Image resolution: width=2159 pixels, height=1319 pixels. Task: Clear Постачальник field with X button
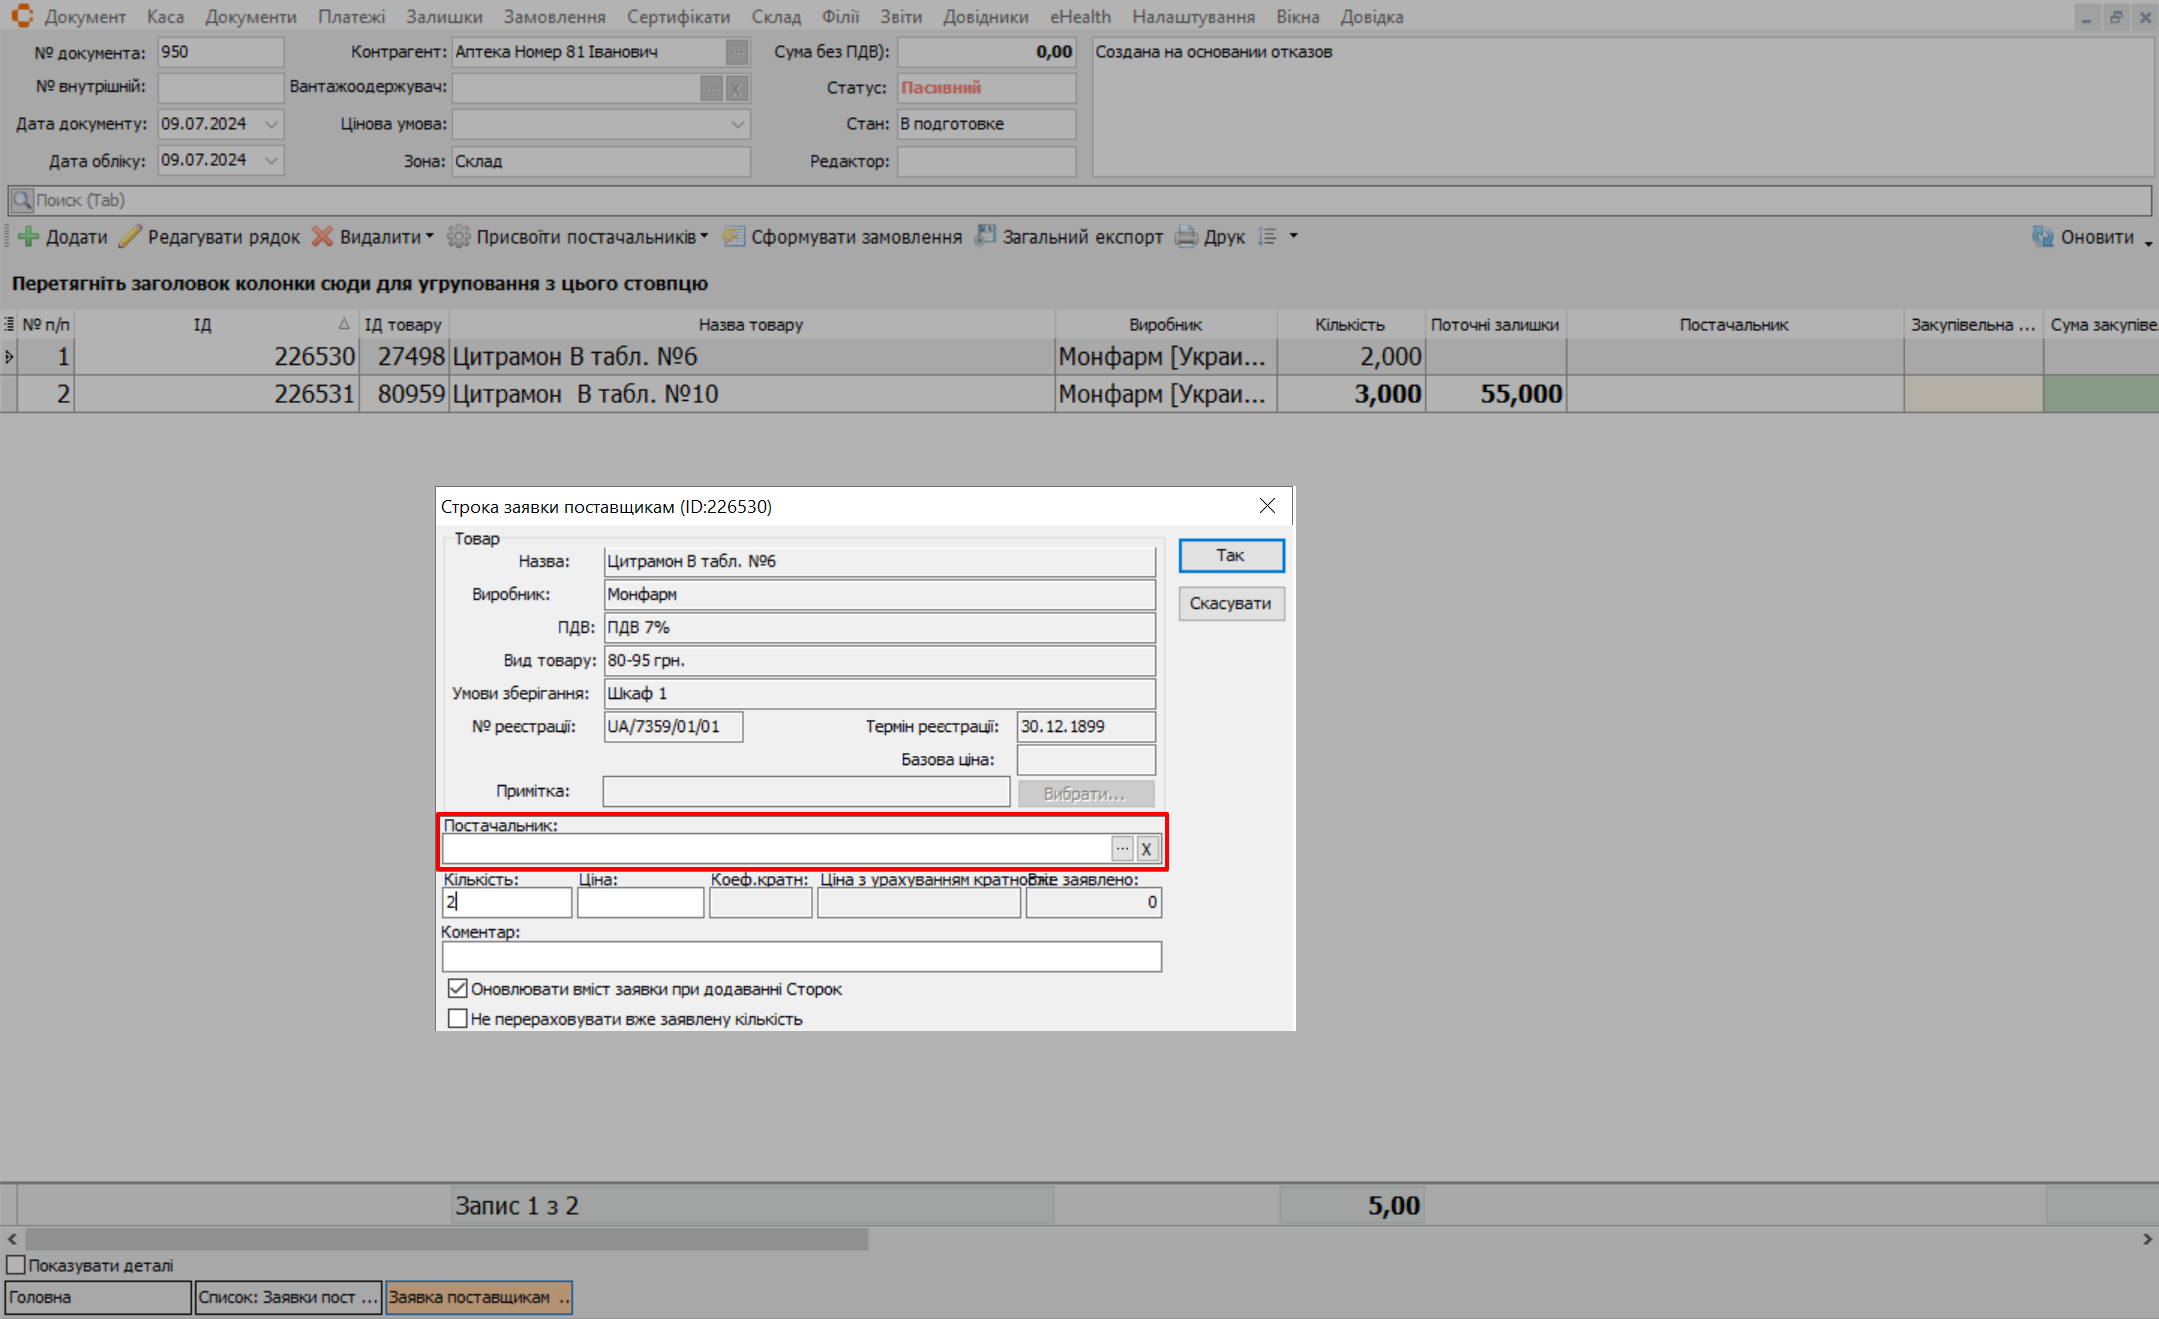pos(1147,849)
